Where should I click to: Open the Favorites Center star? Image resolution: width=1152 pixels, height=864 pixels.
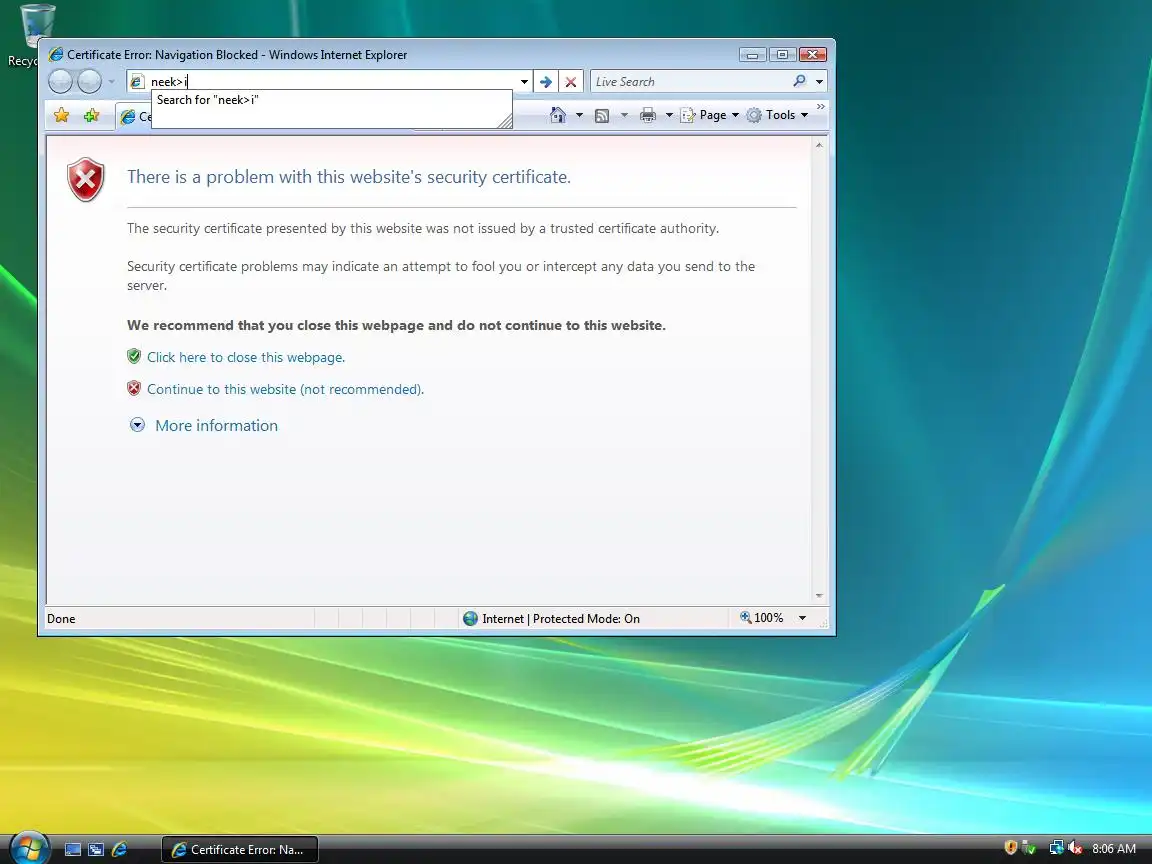tap(62, 115)
